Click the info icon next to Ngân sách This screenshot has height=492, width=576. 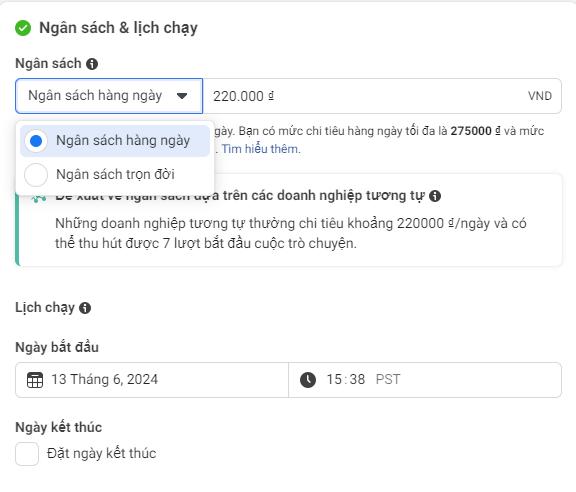(x=92, y=64)
